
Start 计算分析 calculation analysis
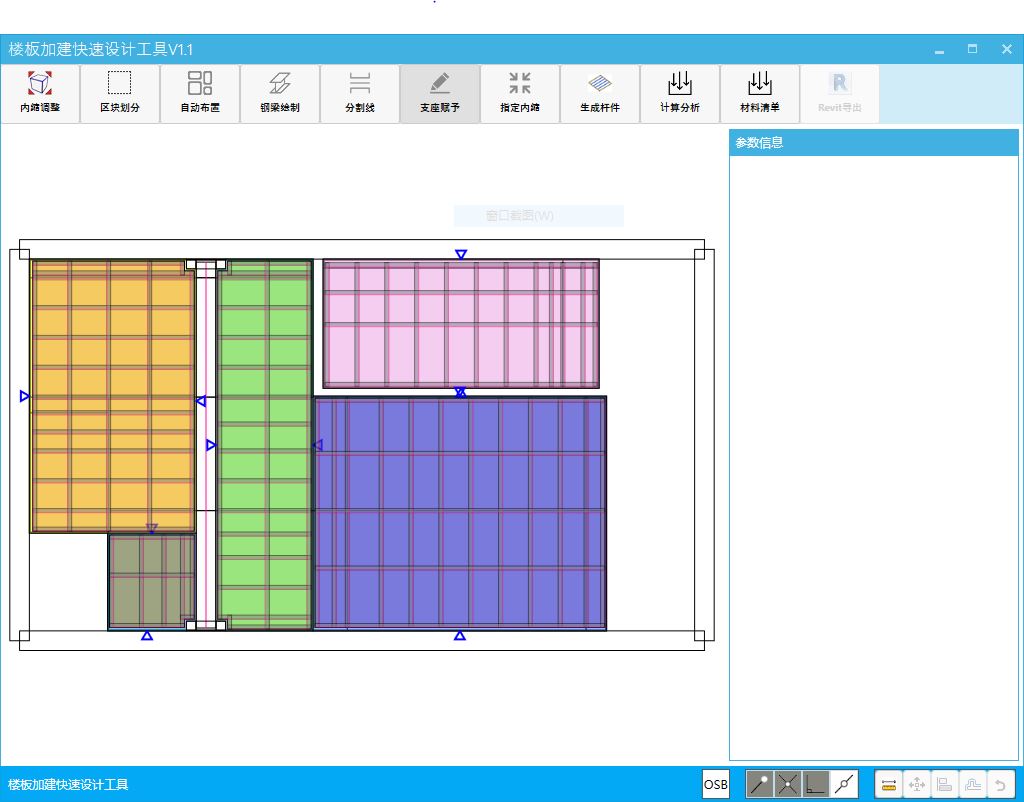(680, 94)
